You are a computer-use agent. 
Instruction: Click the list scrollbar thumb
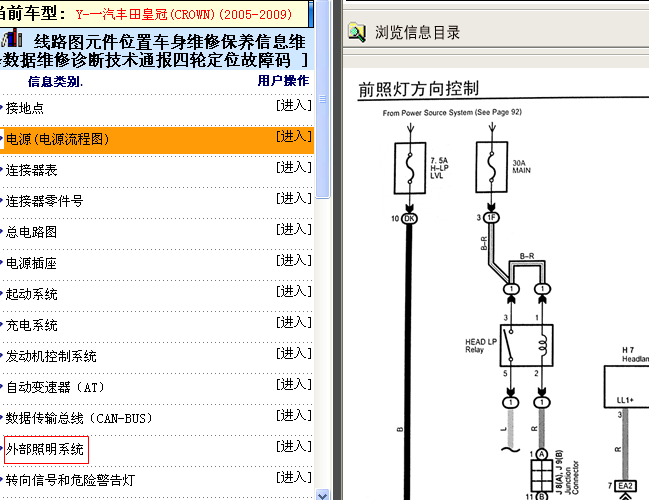322,99
